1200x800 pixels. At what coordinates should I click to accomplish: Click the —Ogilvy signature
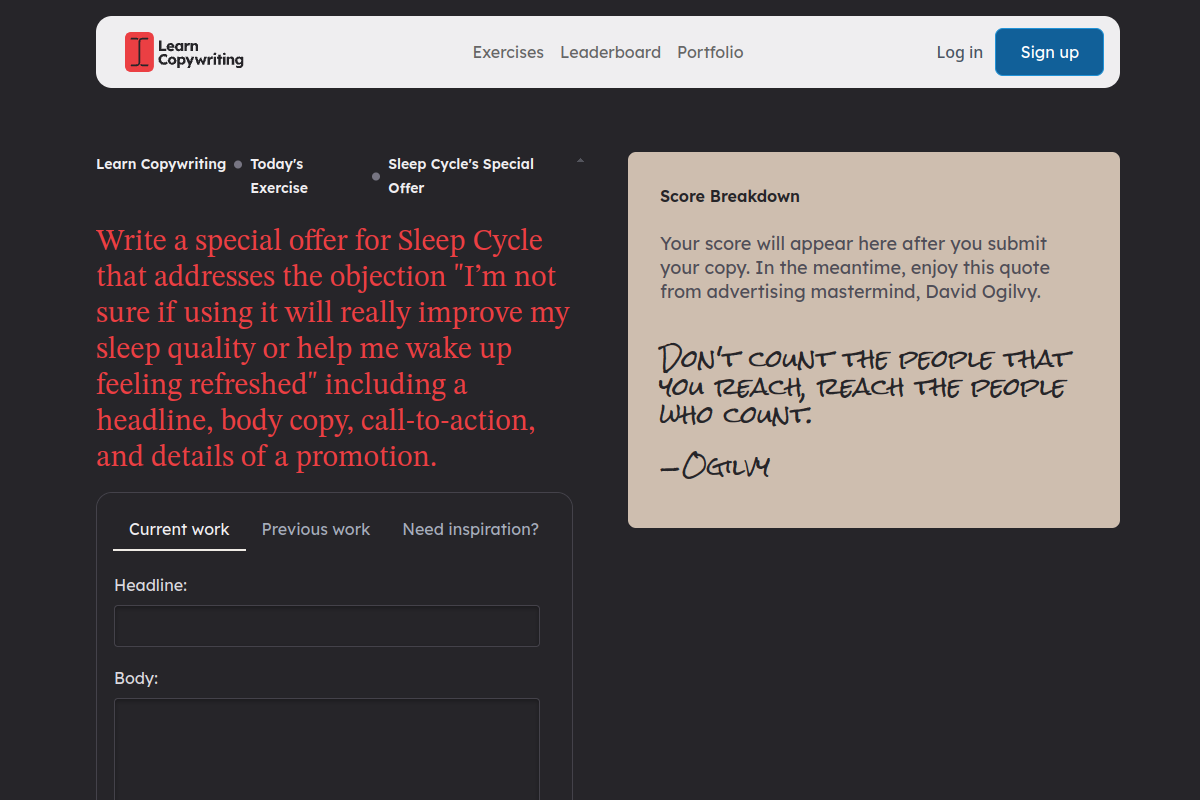click(x=715, y=466)
